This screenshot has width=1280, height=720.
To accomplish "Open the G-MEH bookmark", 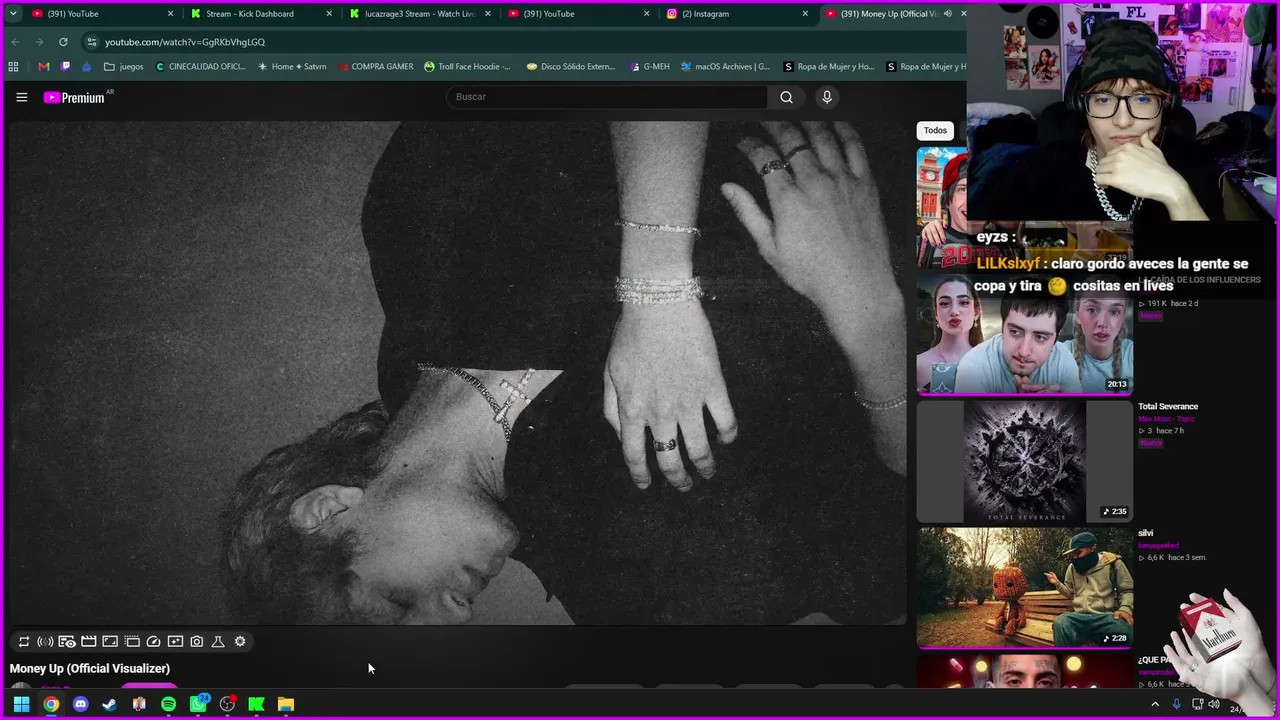I will 650,67.
